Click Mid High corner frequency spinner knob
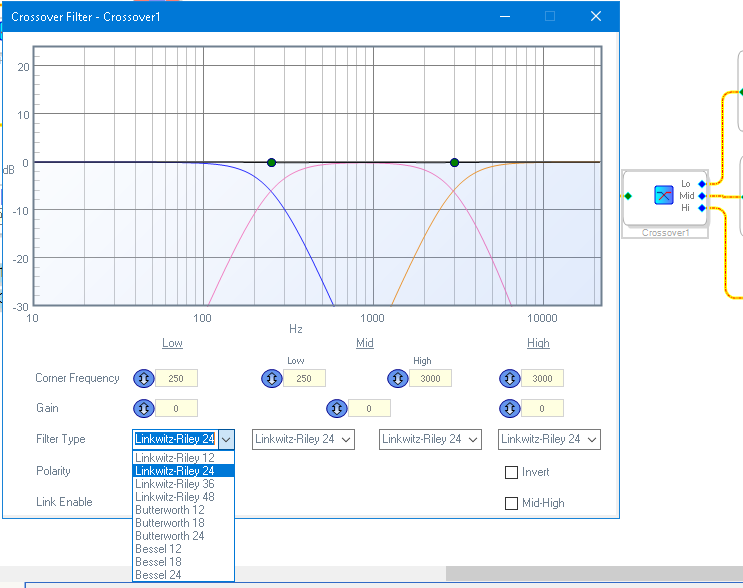This screenshot has height=588, width=743. (x=398, y=379)
